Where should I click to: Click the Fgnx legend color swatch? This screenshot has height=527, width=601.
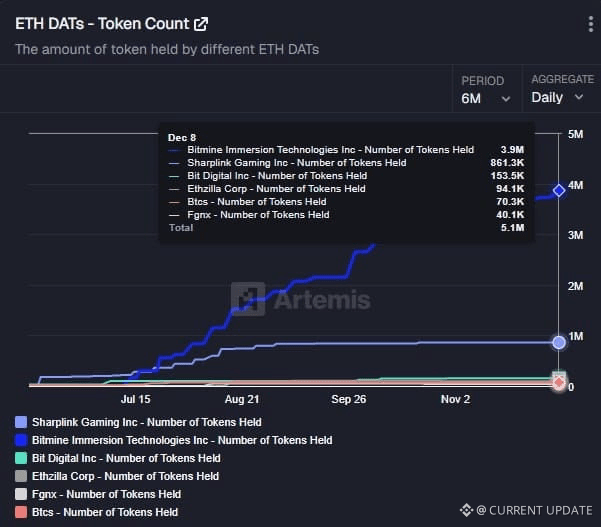click(21, 494)
